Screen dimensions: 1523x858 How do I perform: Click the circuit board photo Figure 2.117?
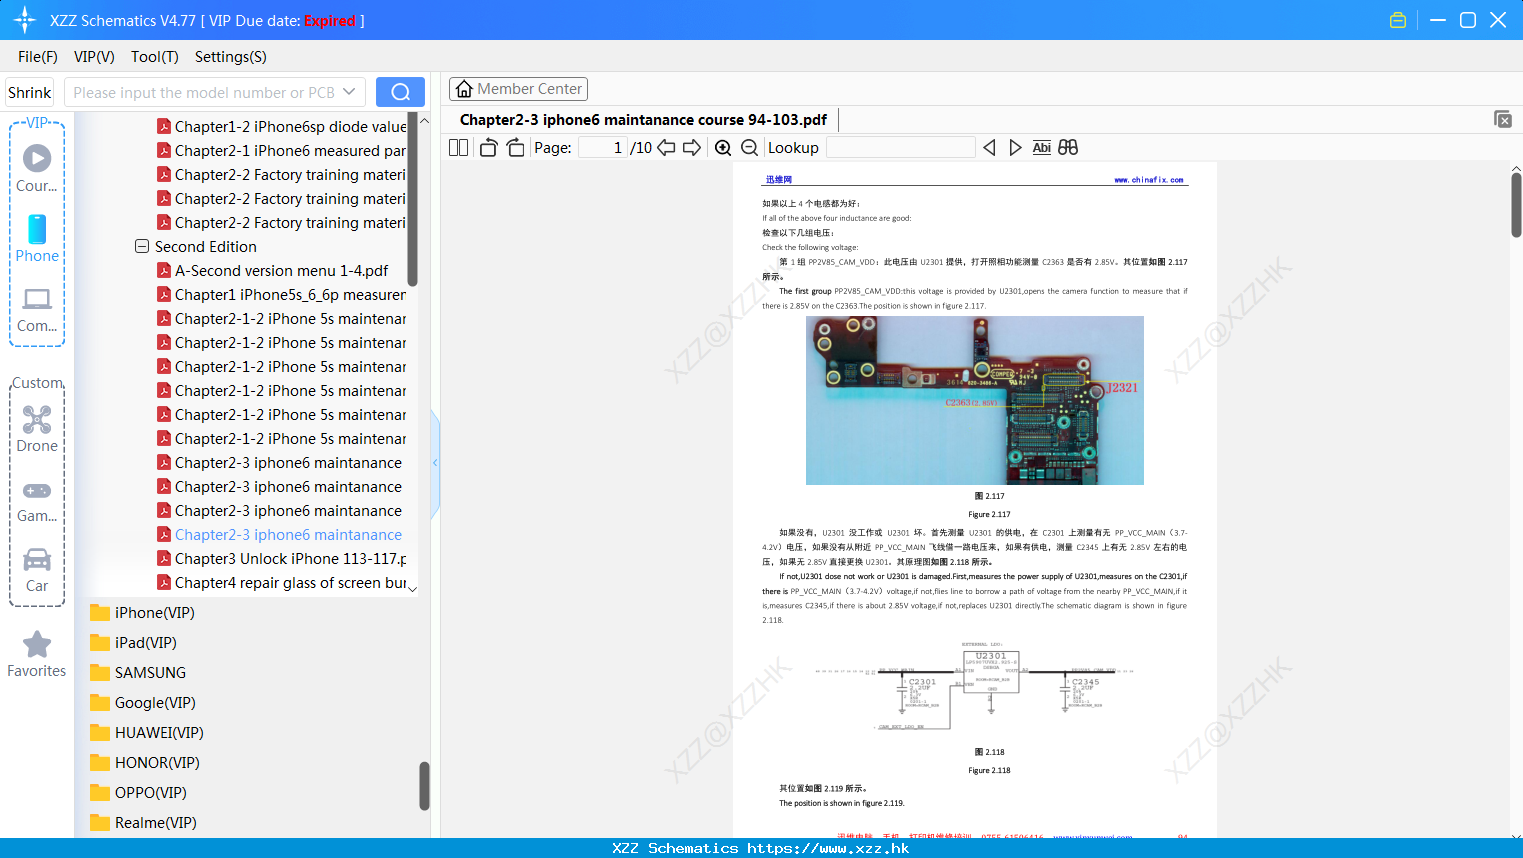coord(975,400)
